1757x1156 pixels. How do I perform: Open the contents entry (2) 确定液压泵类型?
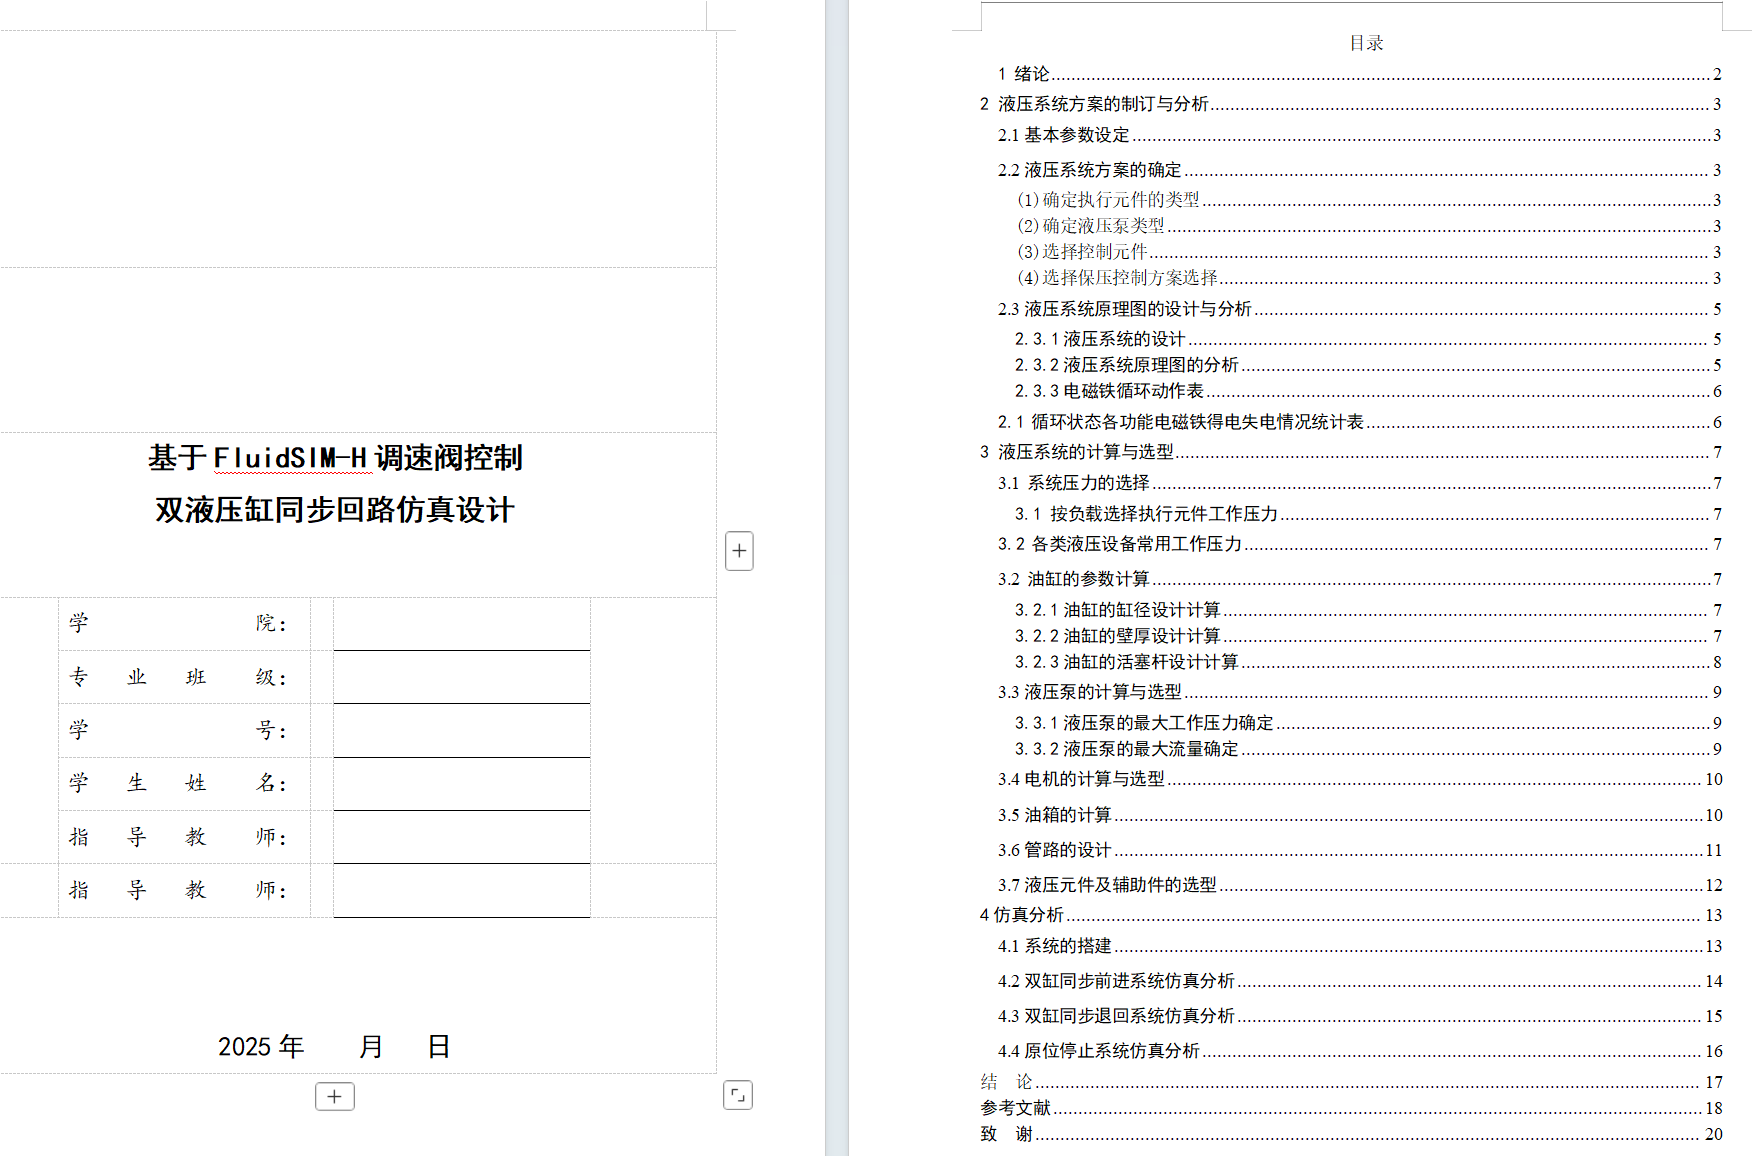coord(1368,226)
